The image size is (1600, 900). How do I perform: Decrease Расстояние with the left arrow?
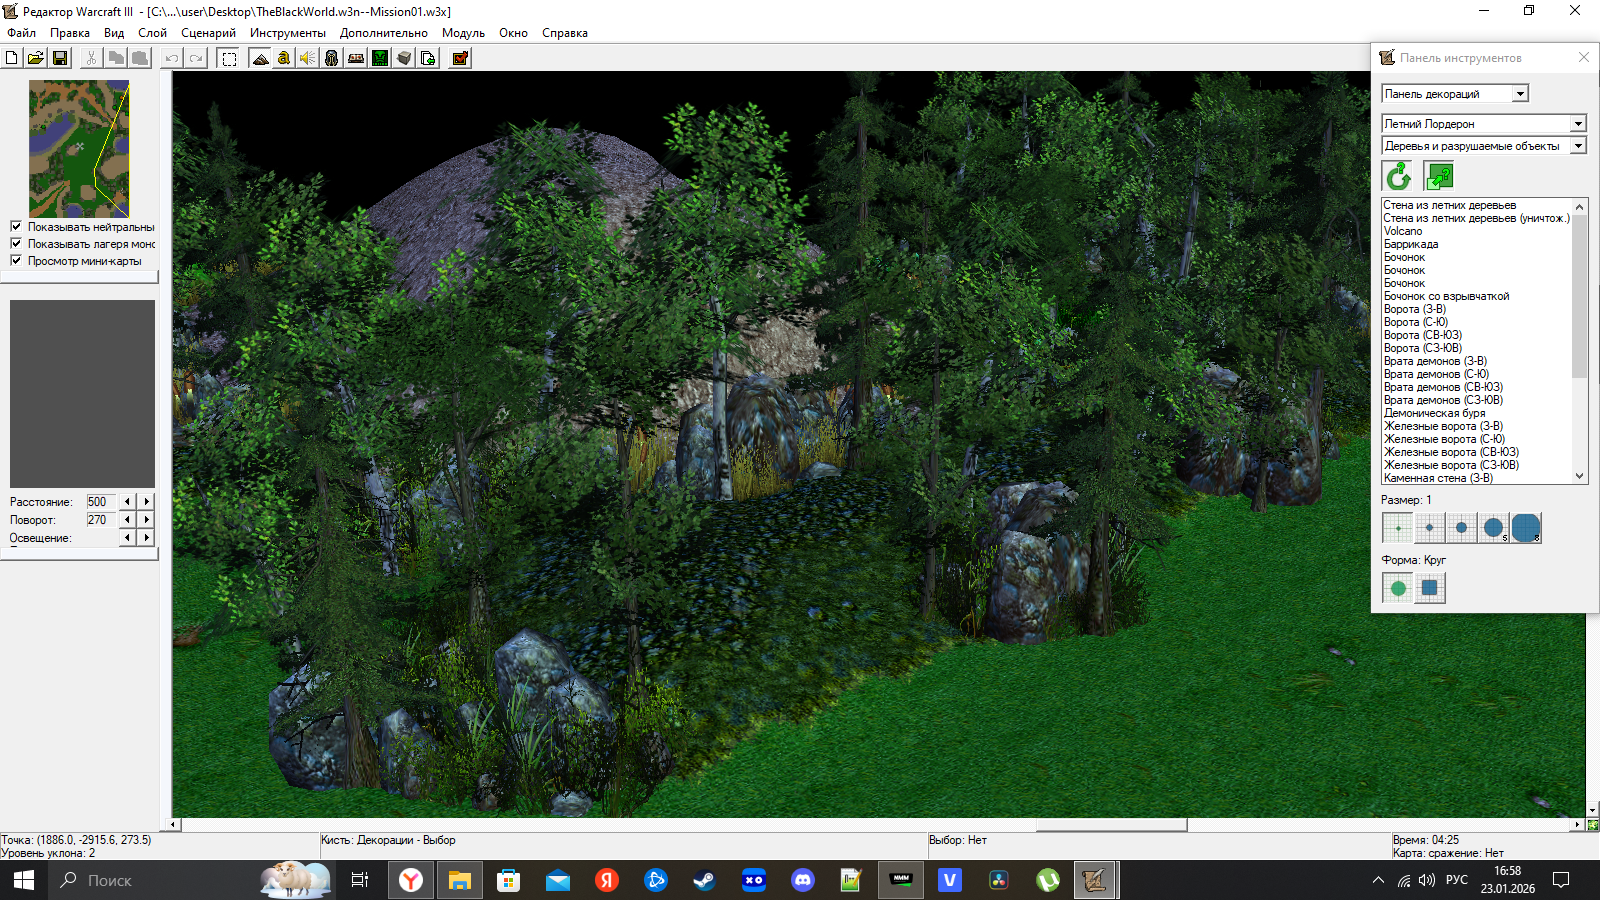pyautogui.click(x=127, y=502)
